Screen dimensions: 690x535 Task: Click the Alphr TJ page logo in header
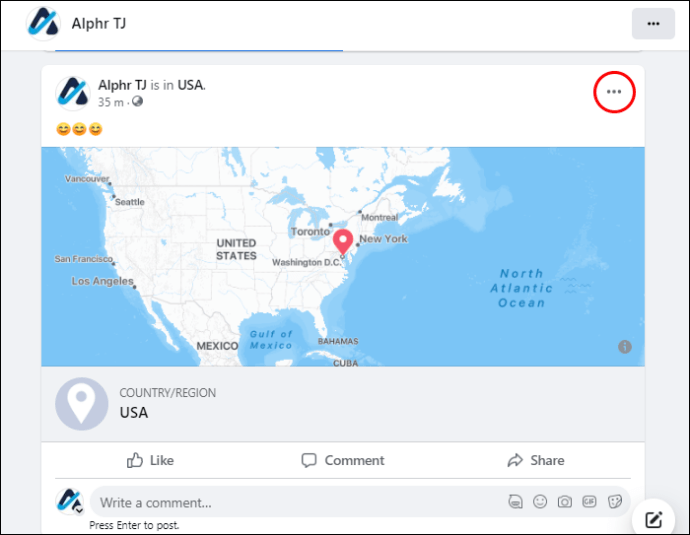pos(43,24)
